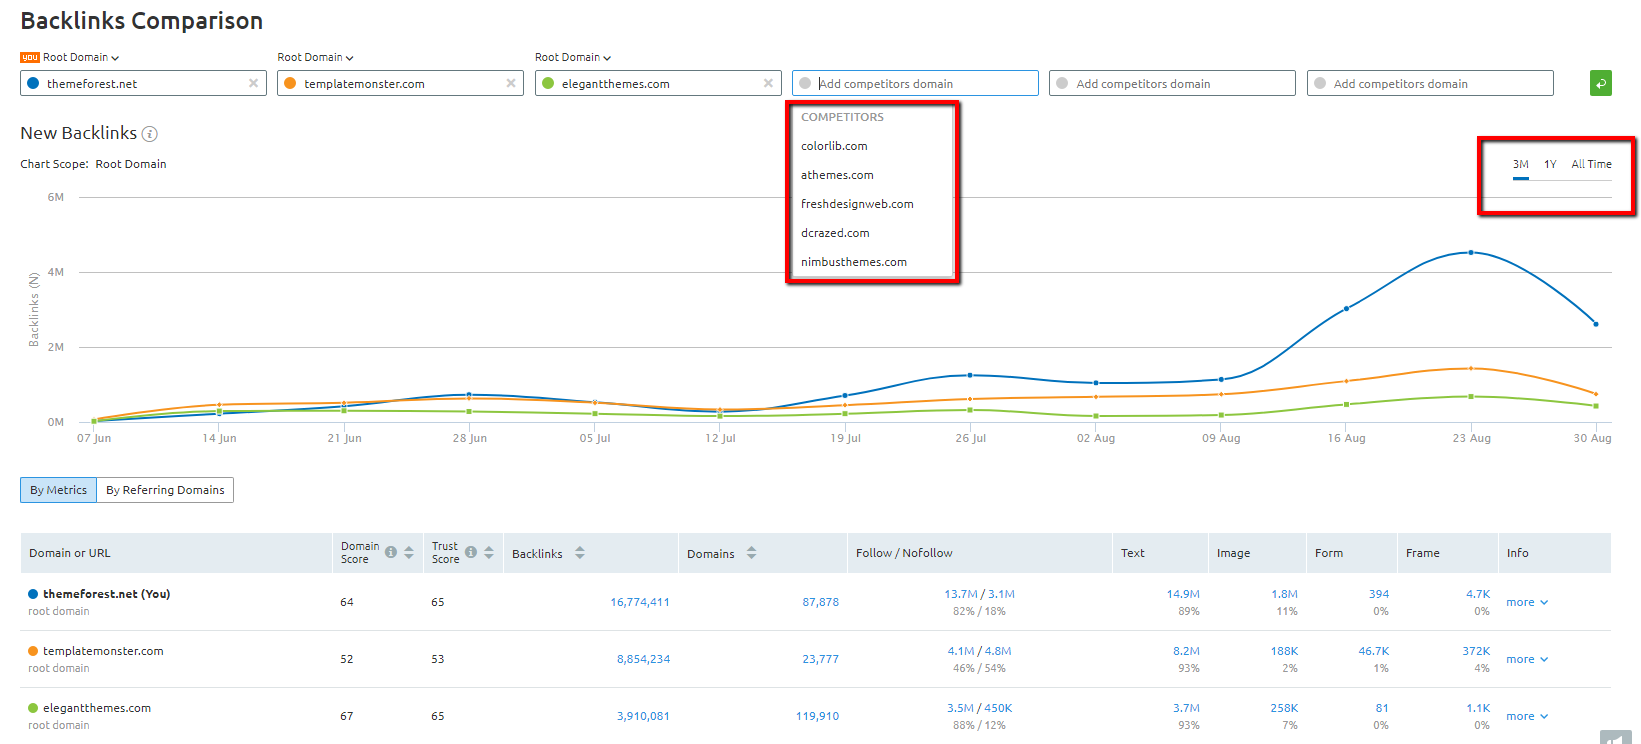Image resolution: width=1641 pixels, height=744 pixels.
Task: Click Domain Score info icon
Action: tap(391, 552)
